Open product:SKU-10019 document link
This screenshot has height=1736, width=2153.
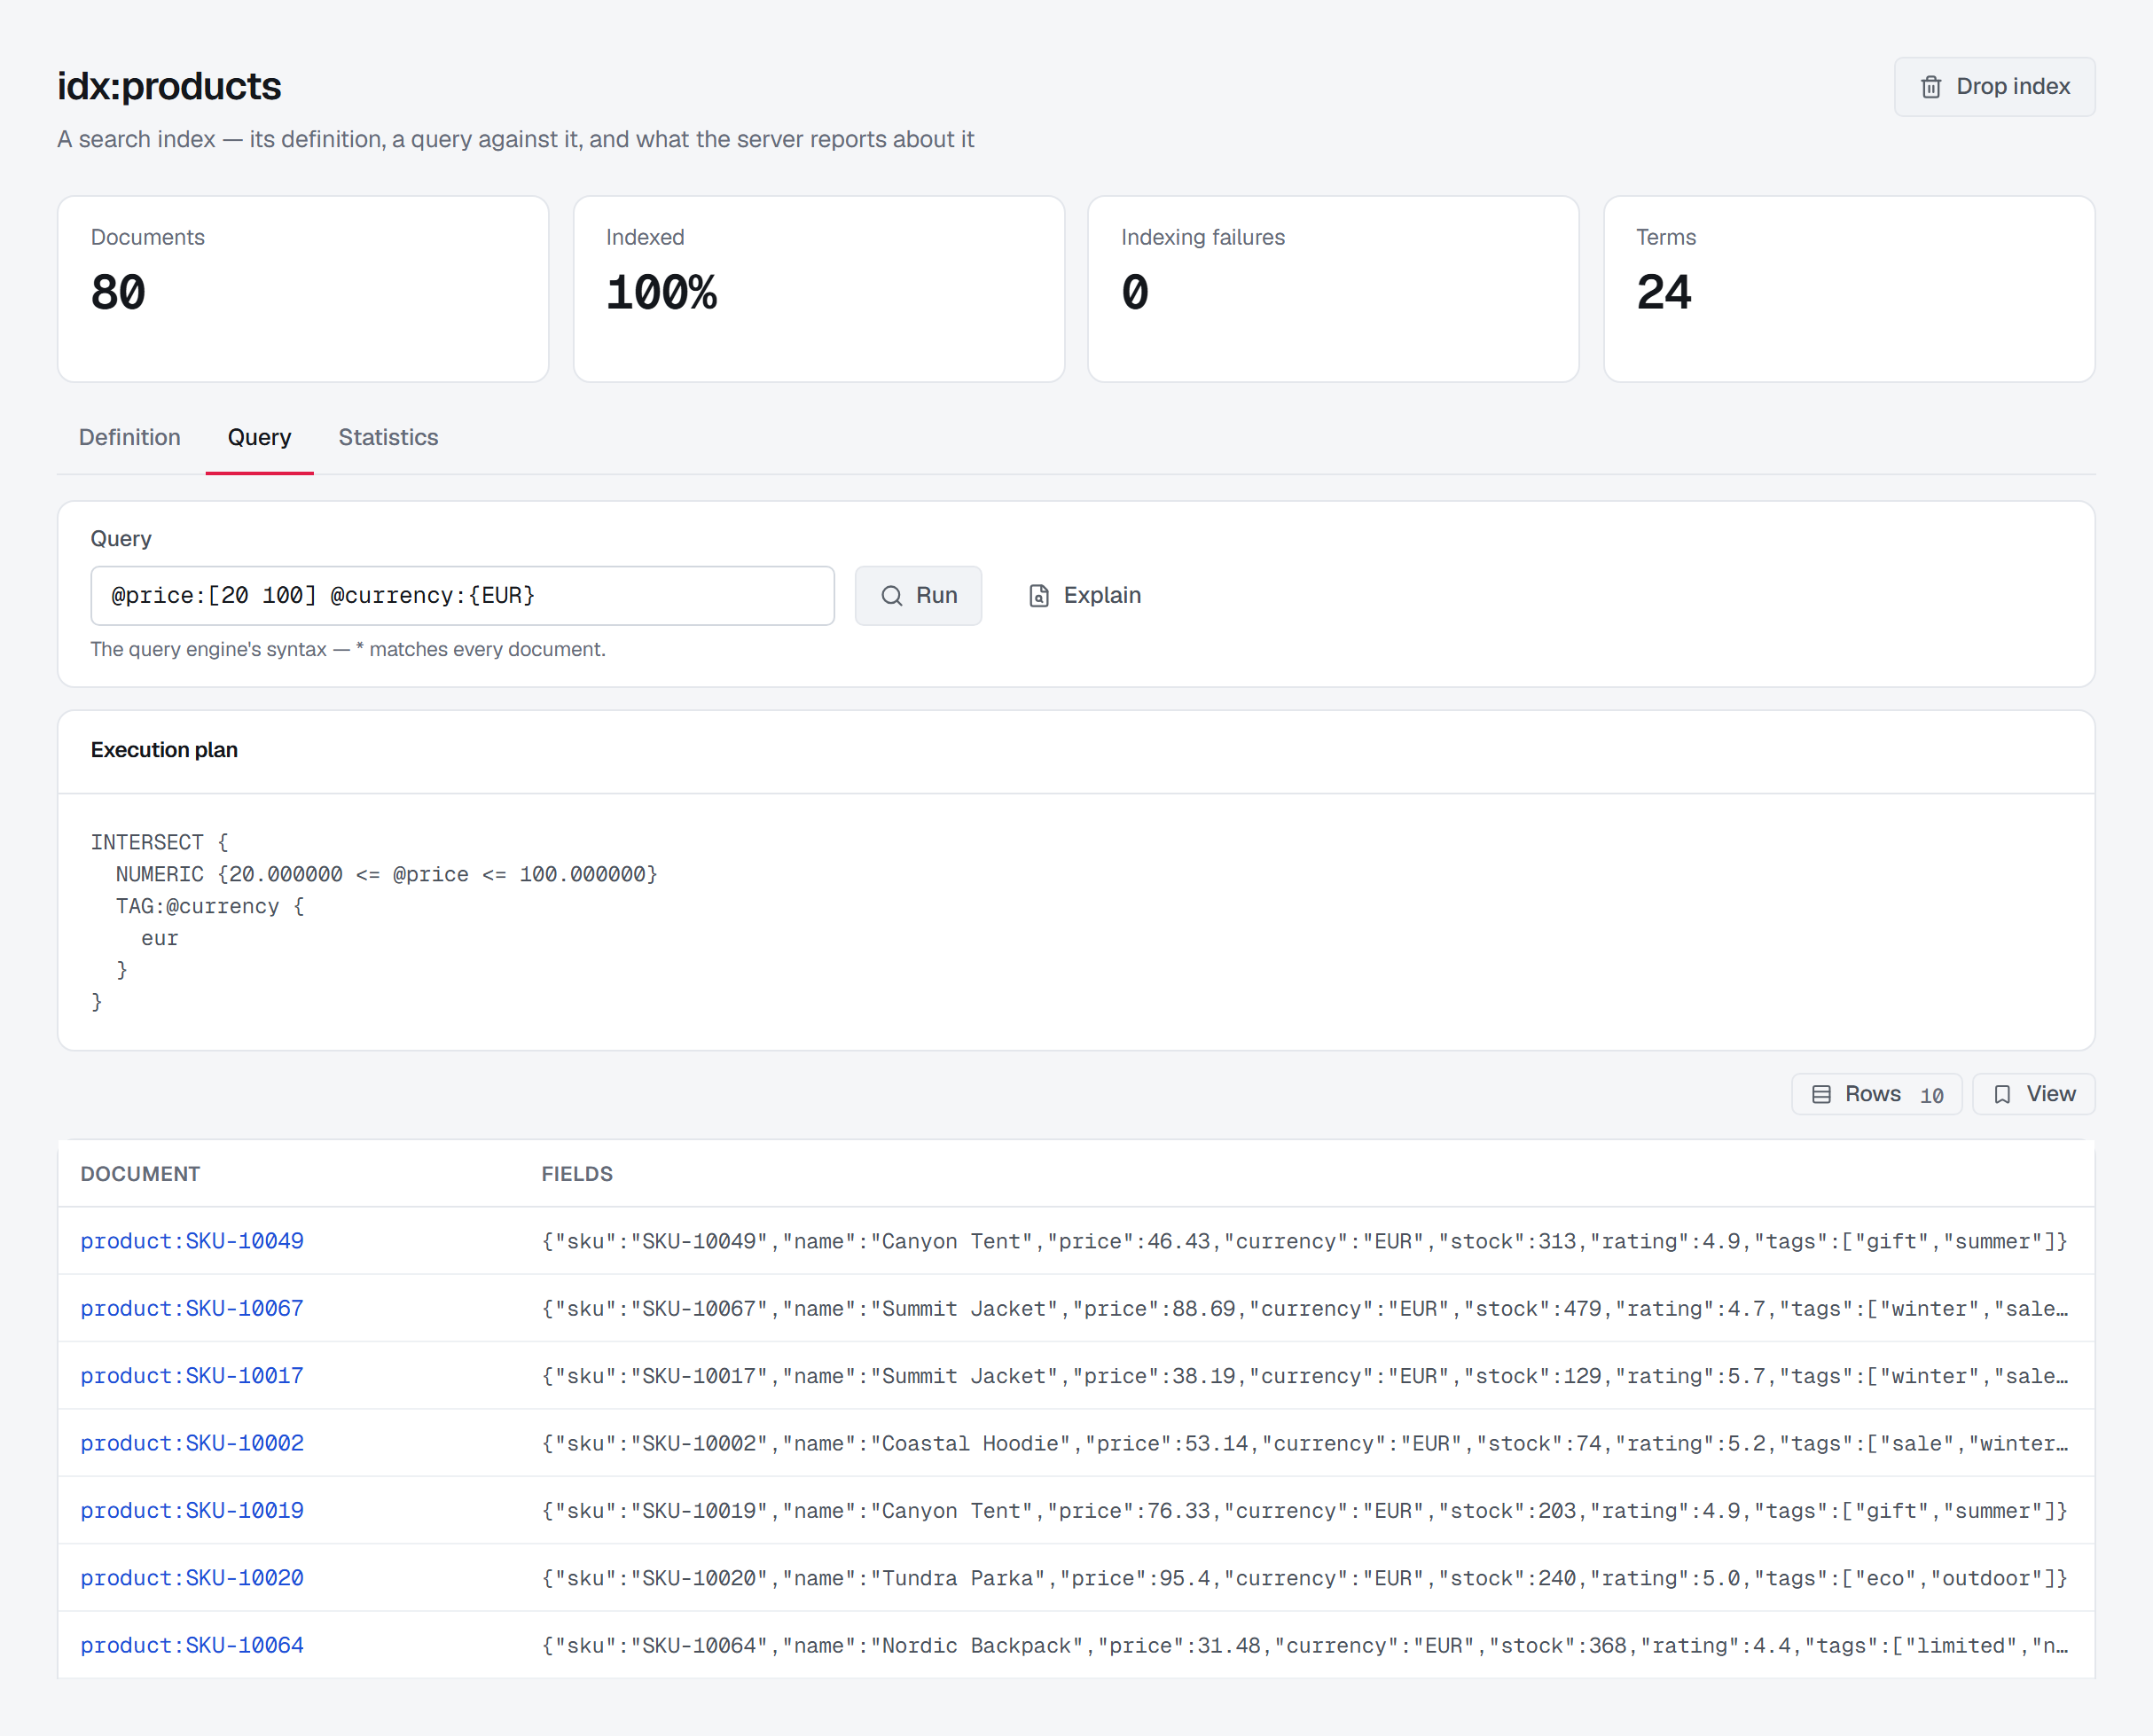click(192, 1510)
